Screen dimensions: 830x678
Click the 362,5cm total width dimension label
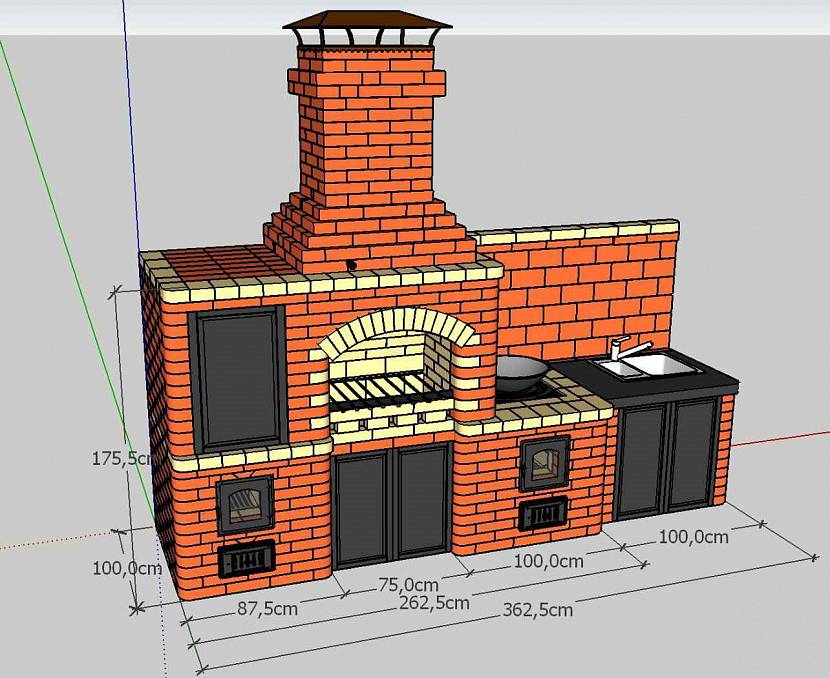537,610
